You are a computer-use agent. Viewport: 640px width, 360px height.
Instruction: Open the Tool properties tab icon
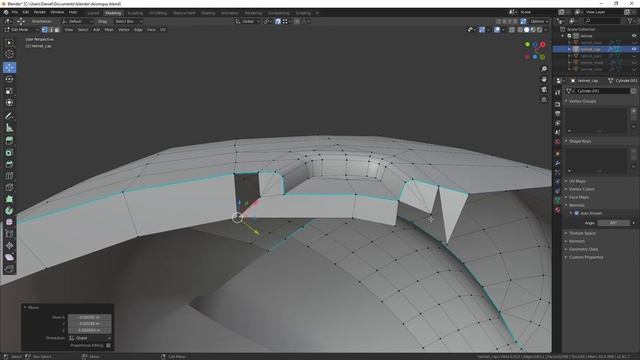pyautogui.click(x=557, y=93)
